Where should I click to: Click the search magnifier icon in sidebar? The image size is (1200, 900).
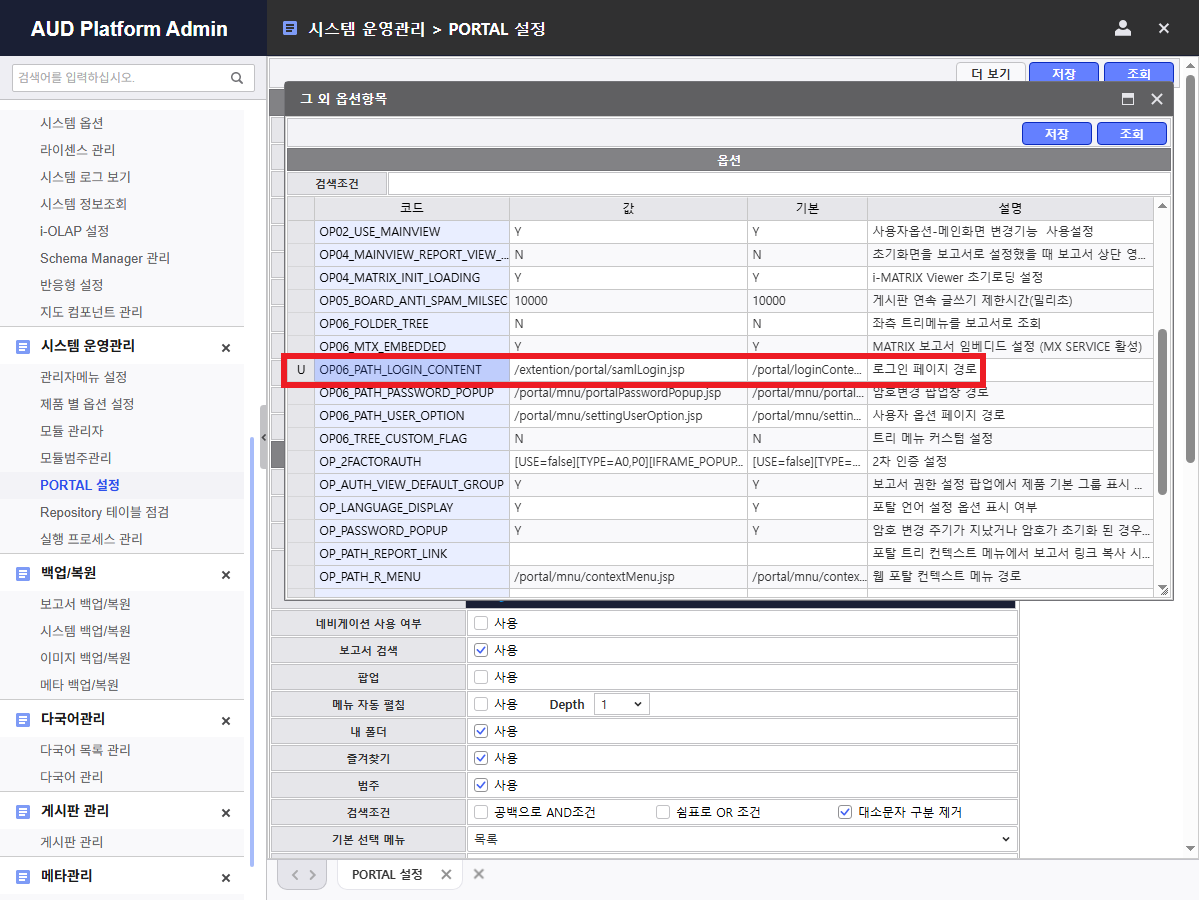click(x=236, y=78)
